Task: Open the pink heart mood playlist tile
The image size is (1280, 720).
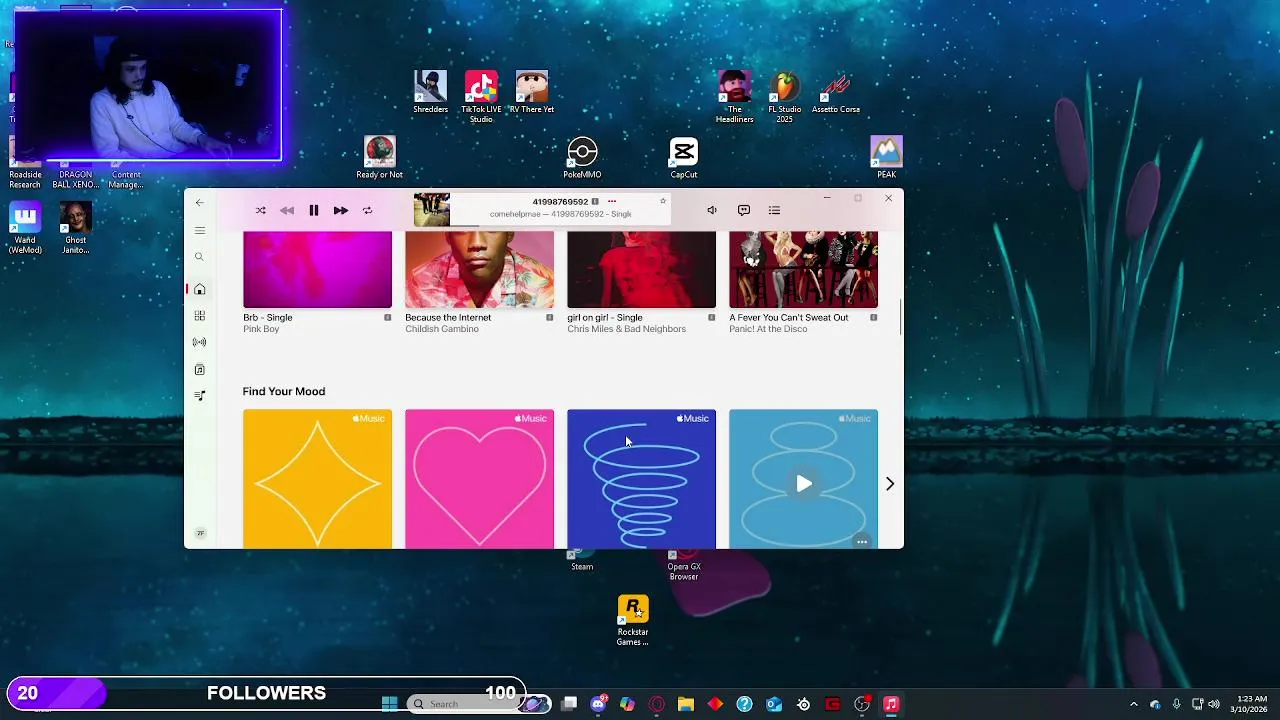Action: (x=479, y=479)
